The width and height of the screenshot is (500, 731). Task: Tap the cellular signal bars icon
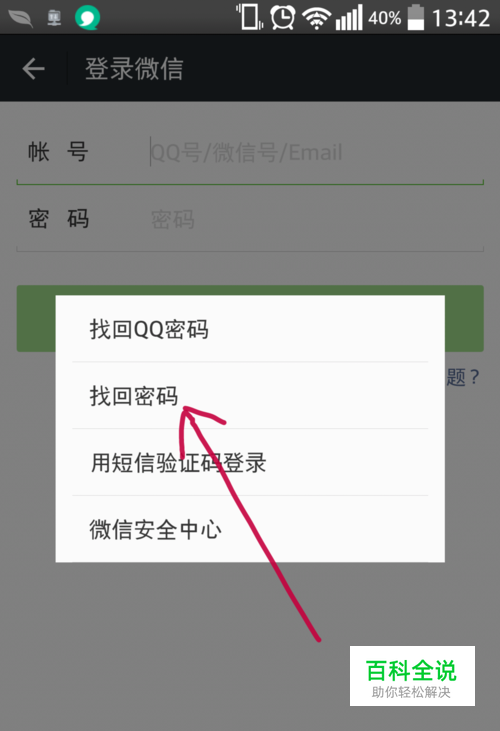point(349,18)
